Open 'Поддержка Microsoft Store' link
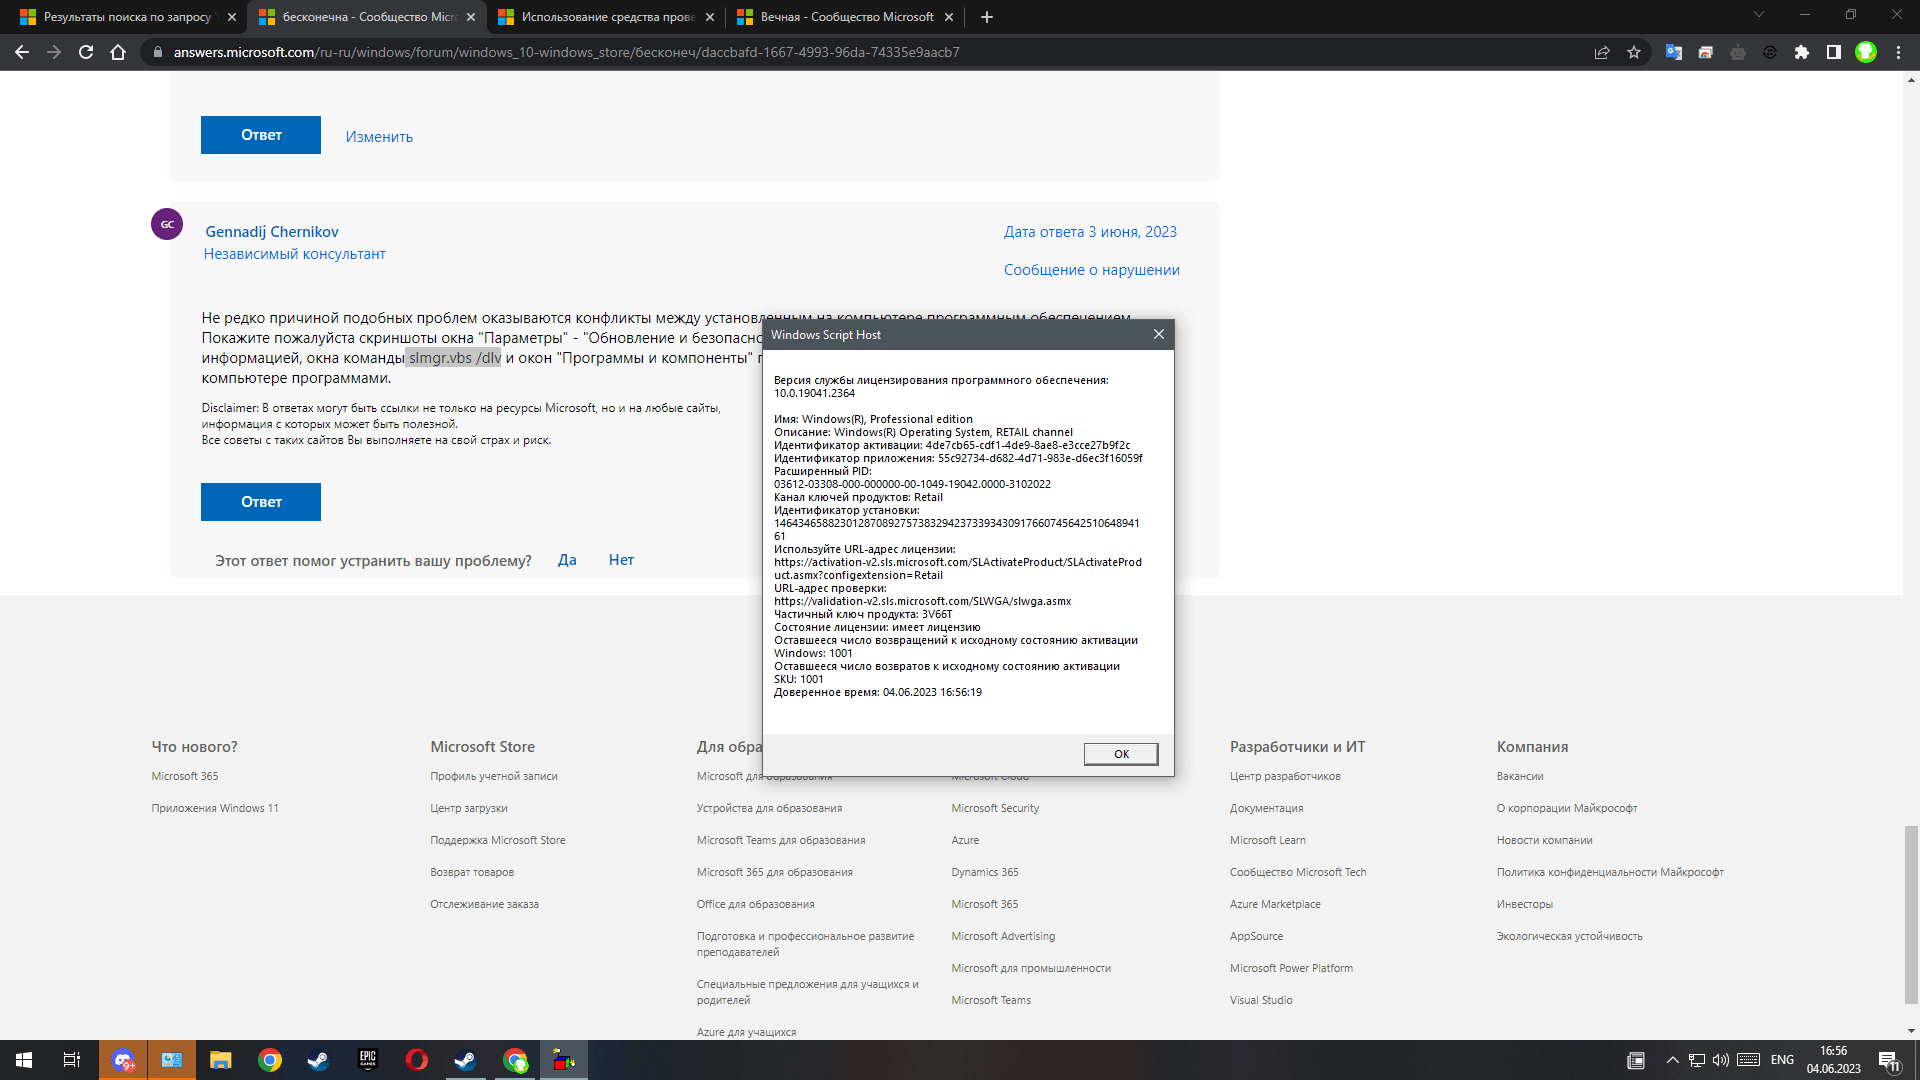This screenshot has width=1920, height=1080. pos(498,840)
